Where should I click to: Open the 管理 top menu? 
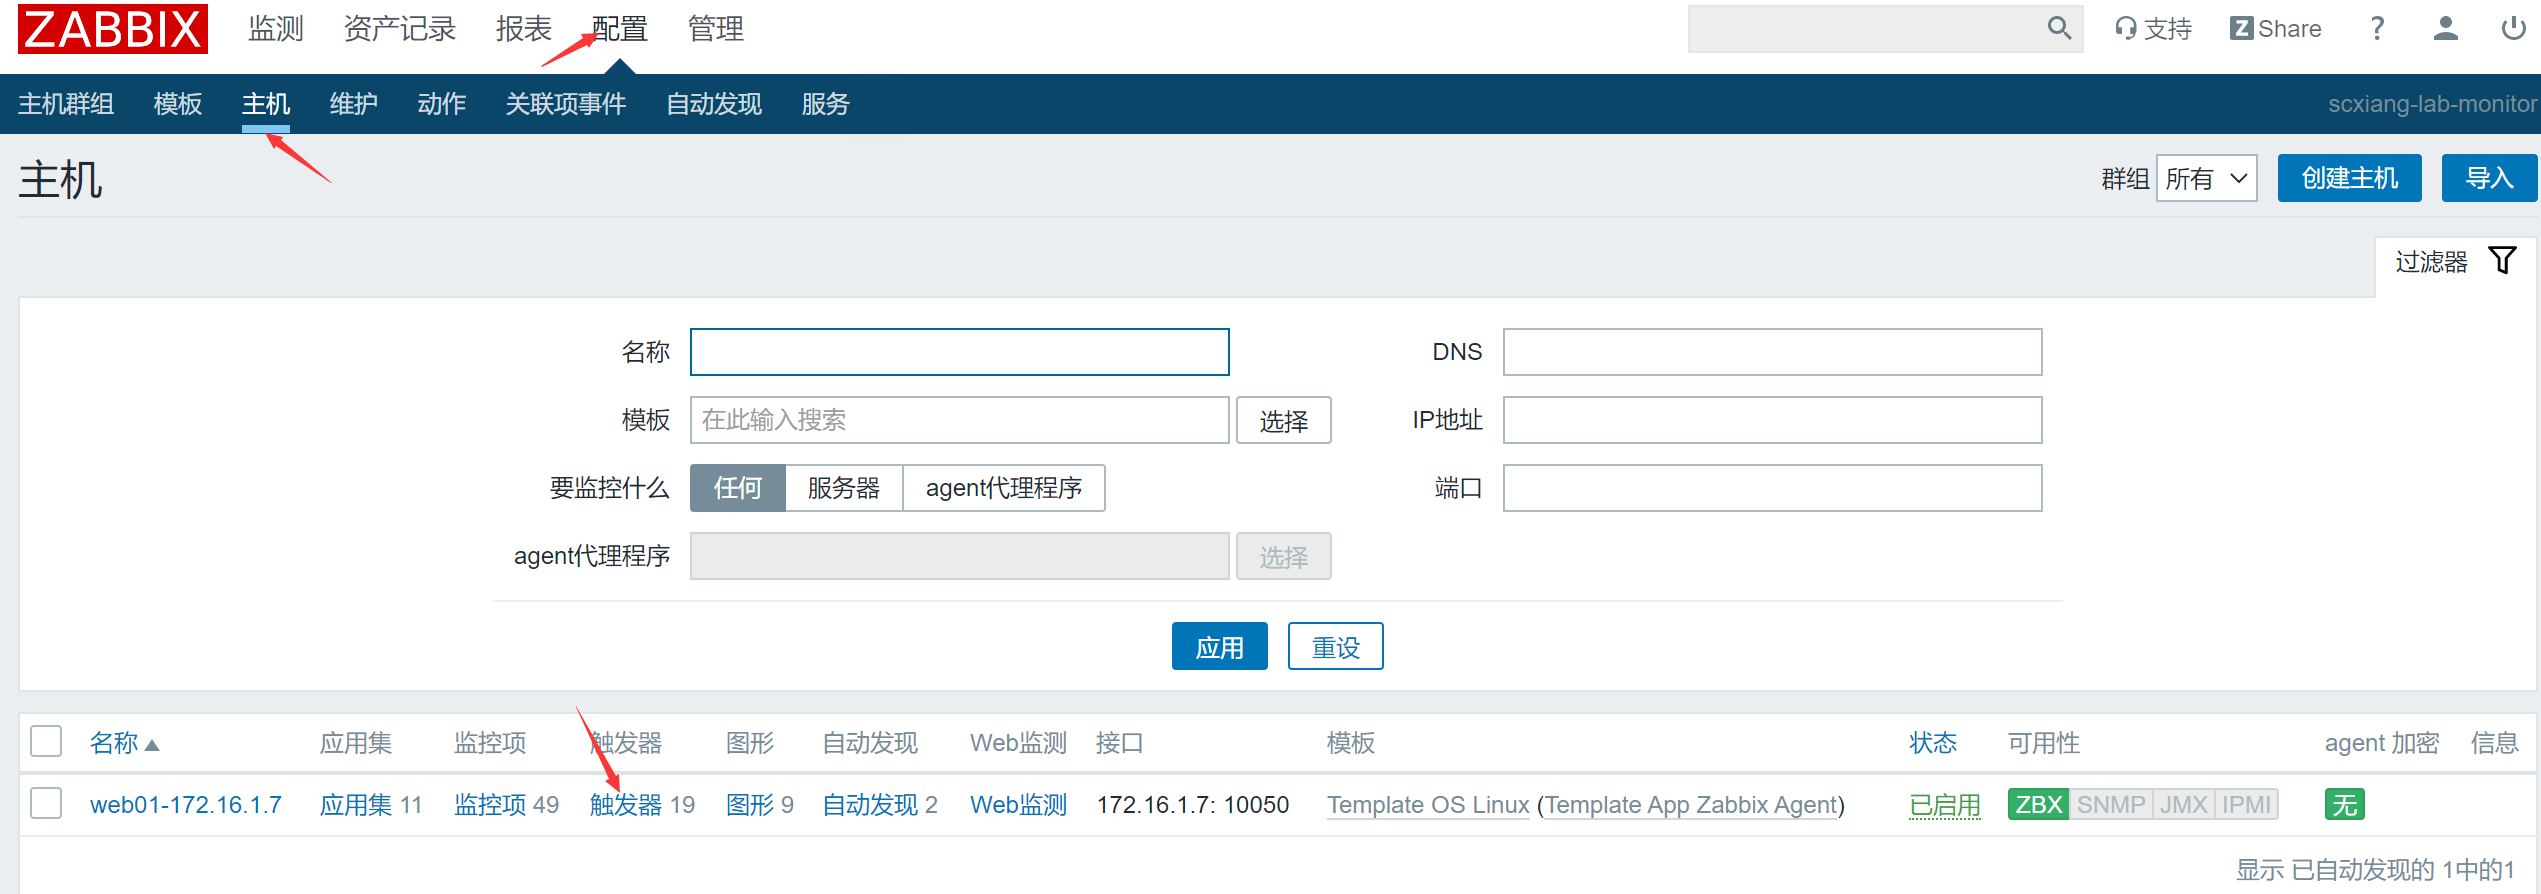tap(716, 29)
